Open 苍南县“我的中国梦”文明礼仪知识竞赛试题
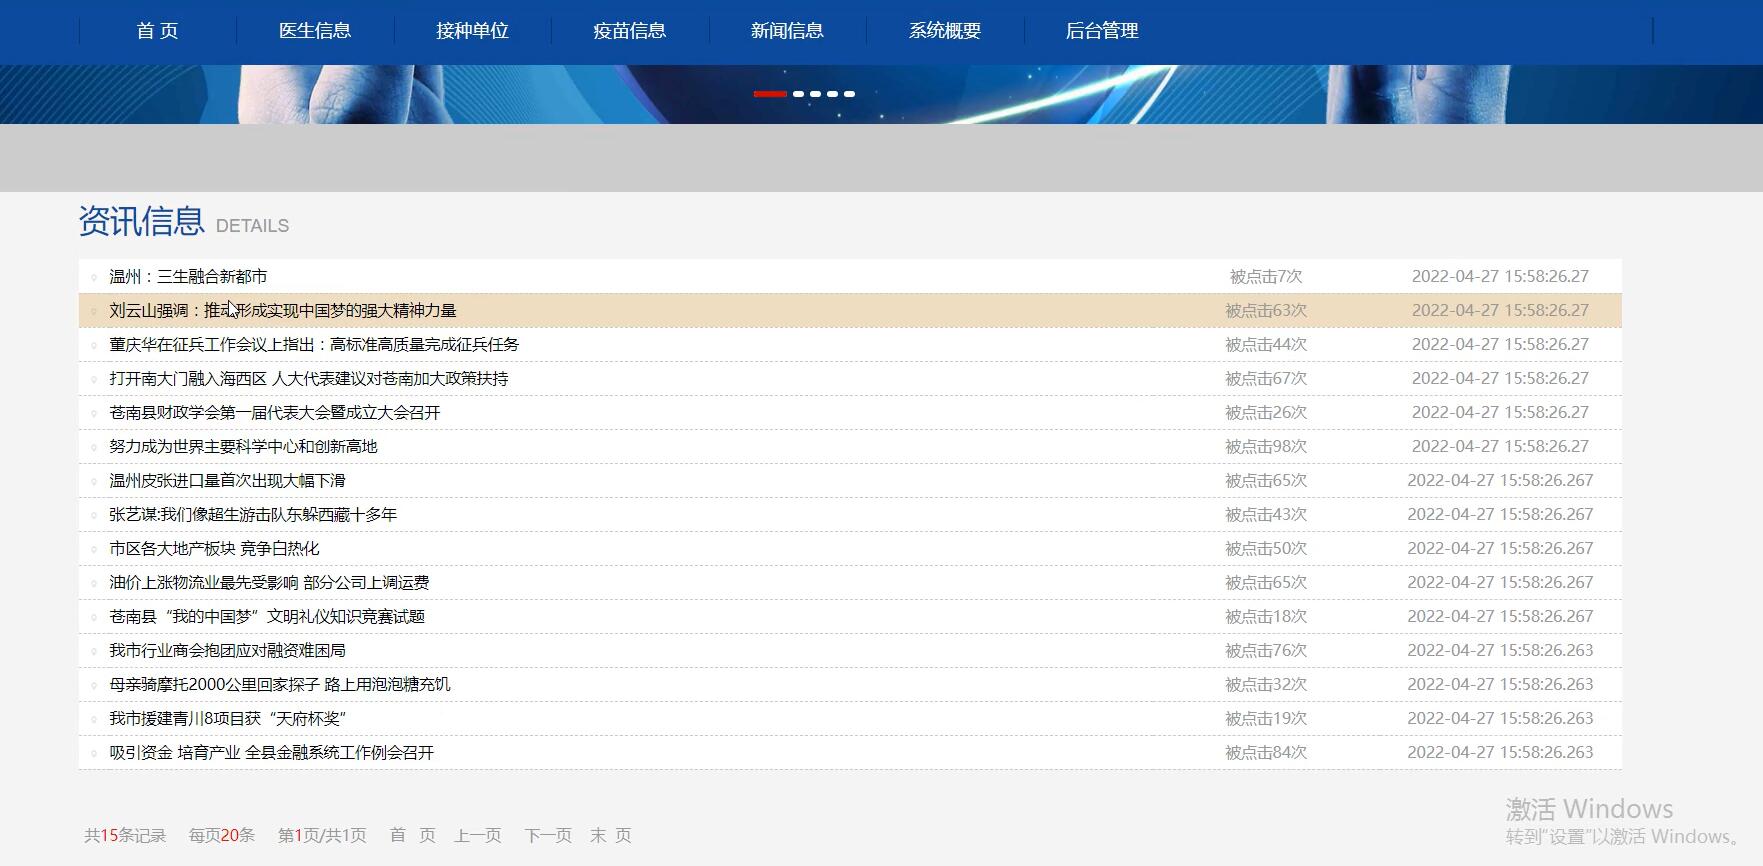This screenshot has width=1763, height=866. pos(267,617)
